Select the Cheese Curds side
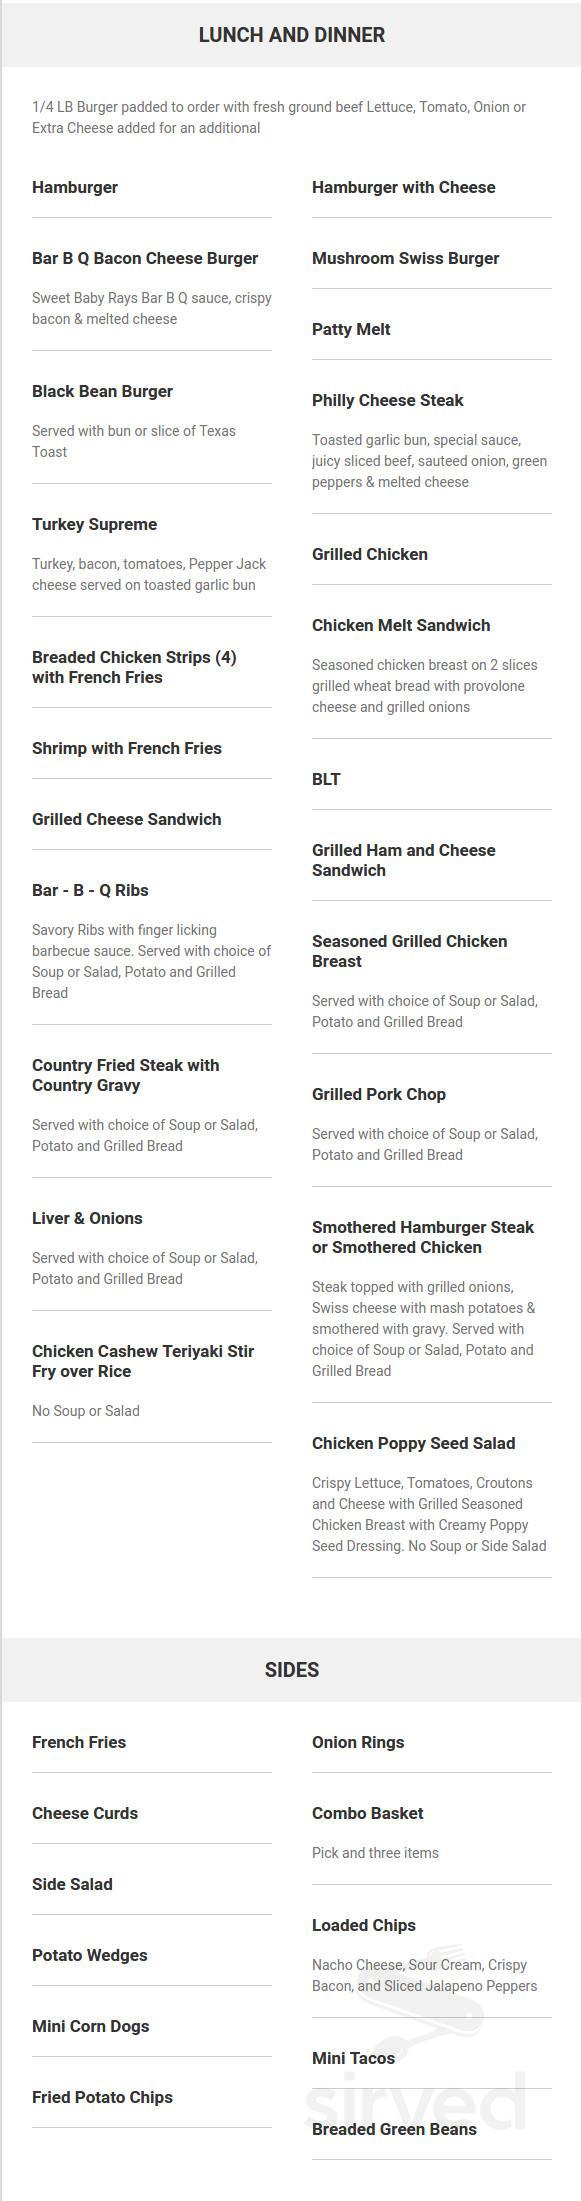This screenshot has width=581, height=2201. pyautogui.click(x=85, y=1813)
